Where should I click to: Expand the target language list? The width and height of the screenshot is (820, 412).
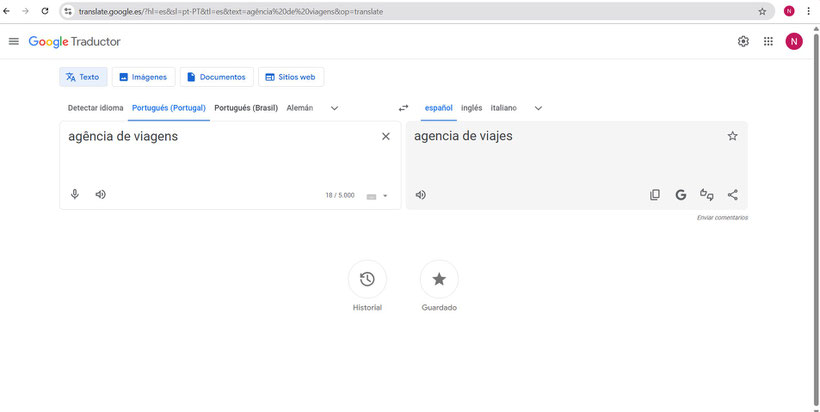(x=538, y=108)
